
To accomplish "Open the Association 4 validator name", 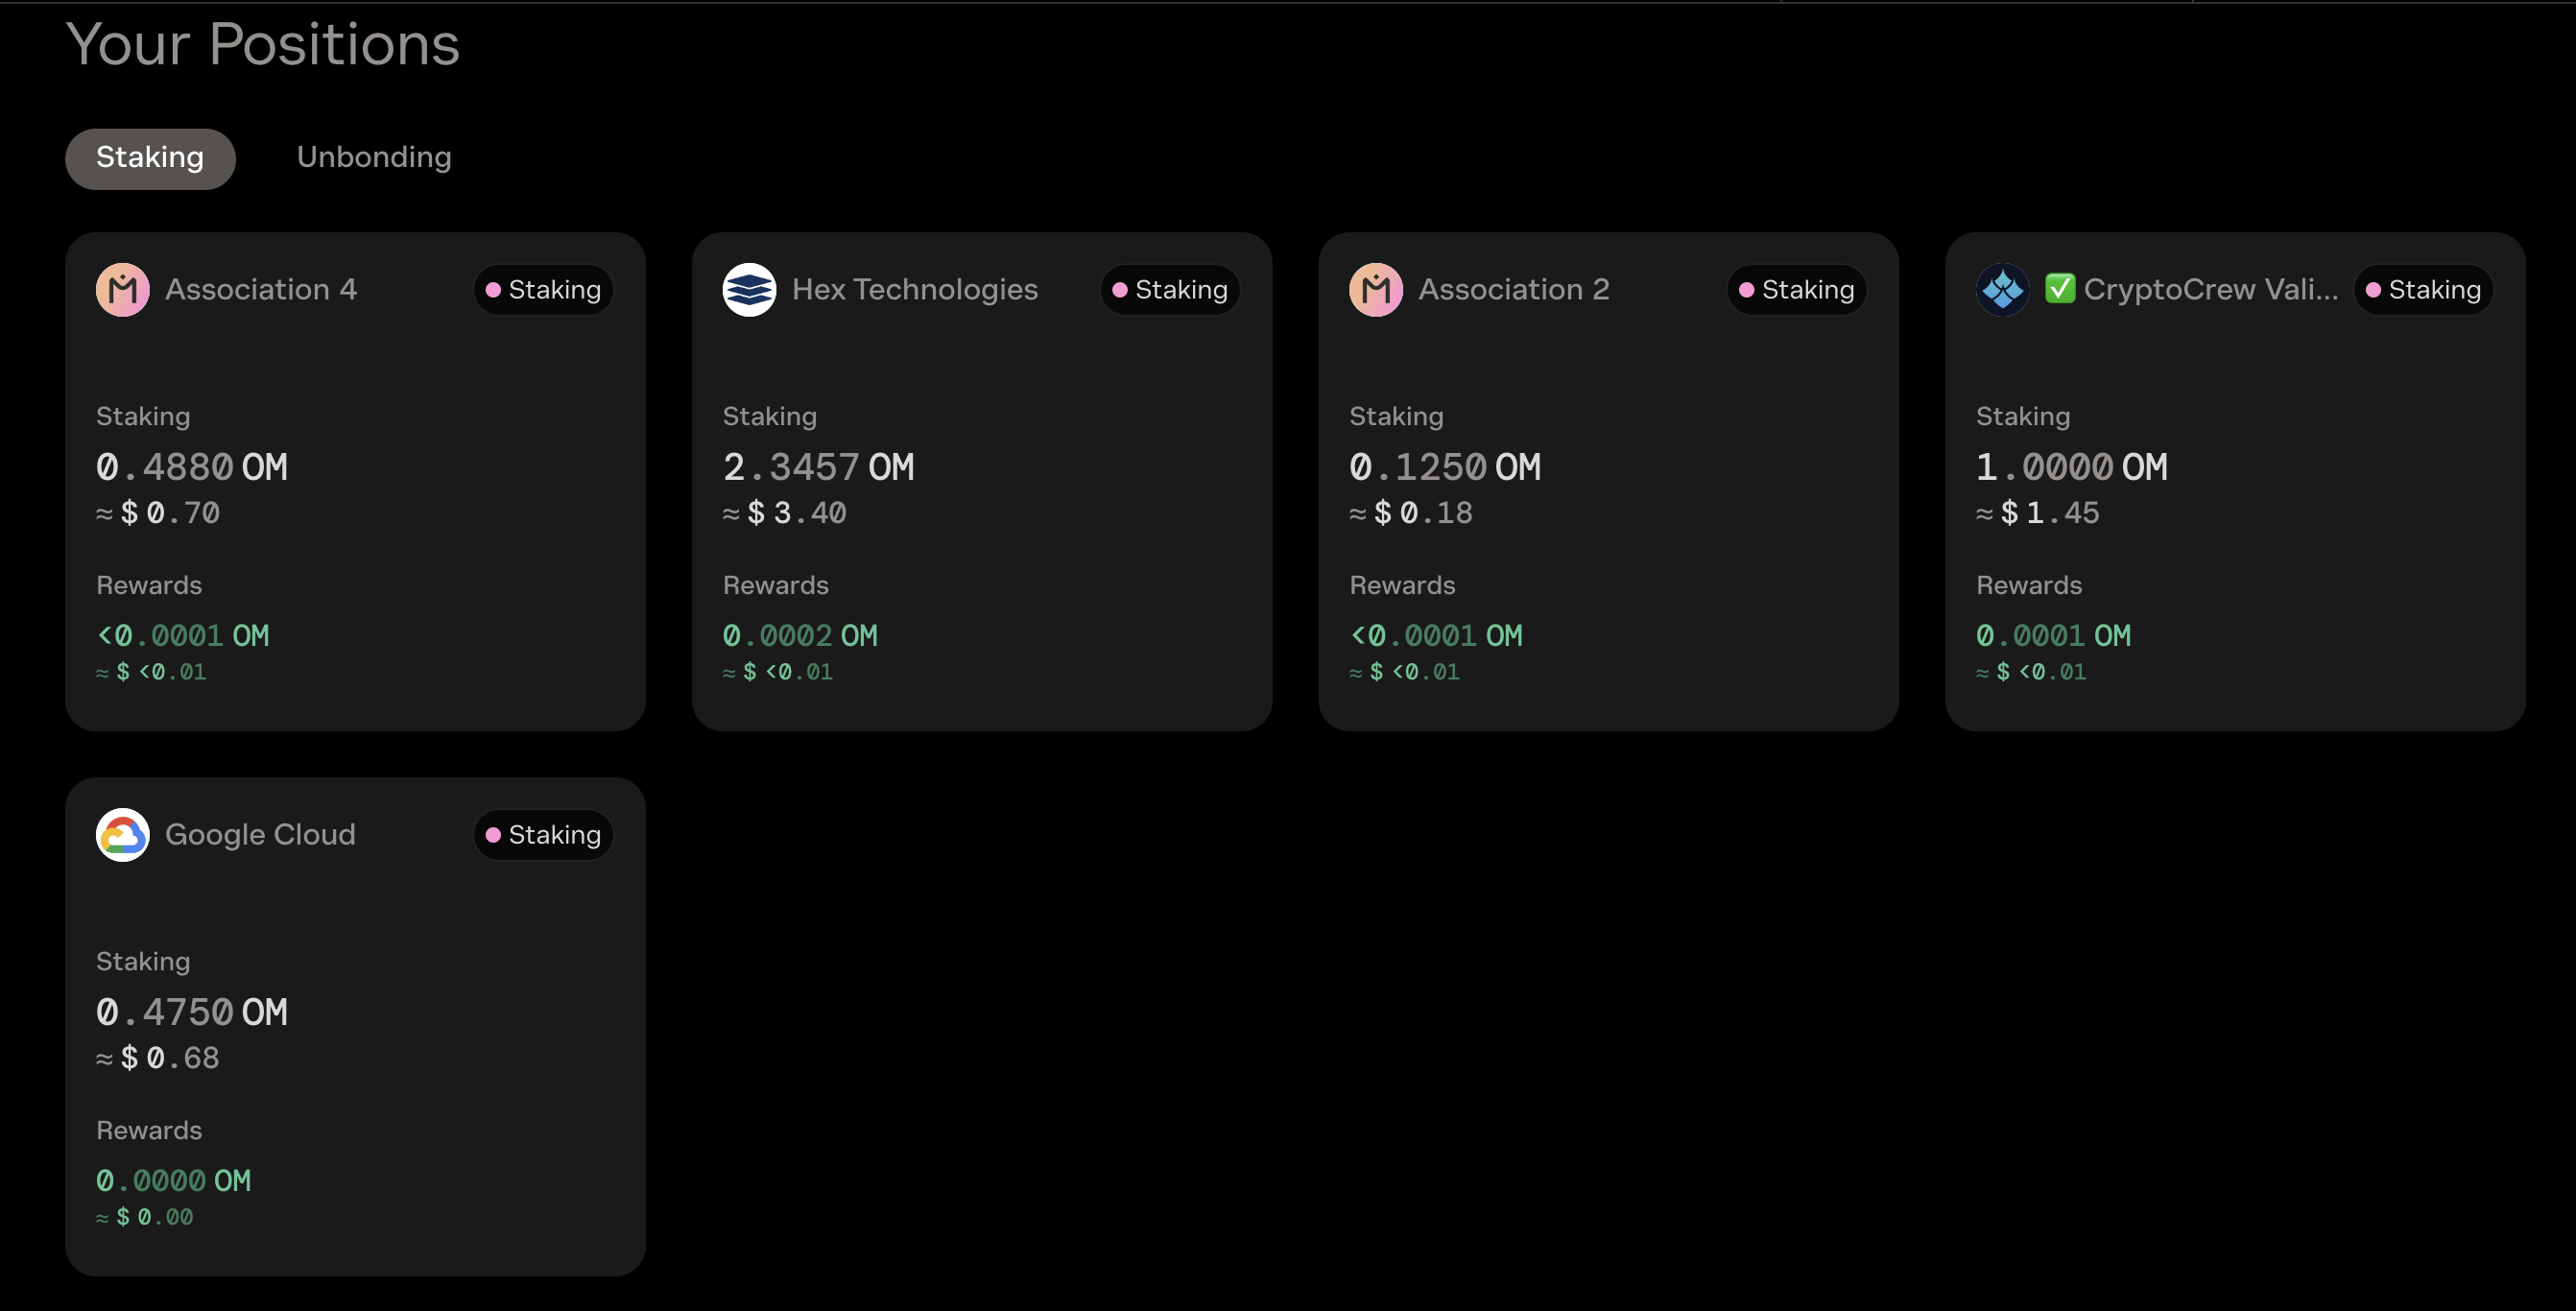I will [261, 290].
